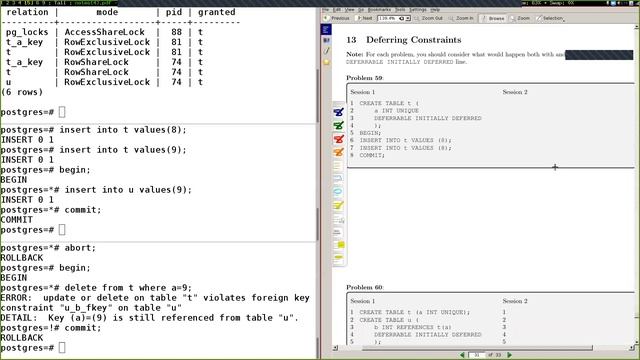Screen dimensions: 640x360
Task: Click the 'relation' column header
Action: pyautogui.click(x=27, y=12)
